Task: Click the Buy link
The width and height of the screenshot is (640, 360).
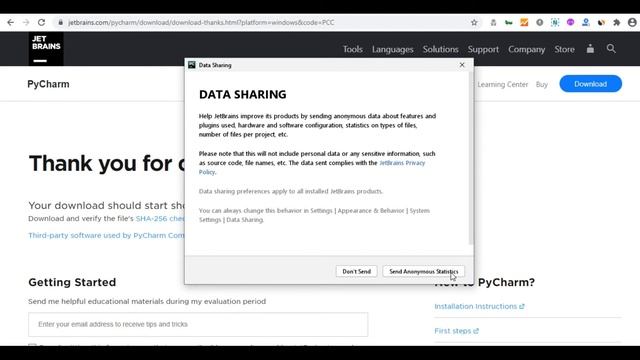Action: tap(542, 84)
